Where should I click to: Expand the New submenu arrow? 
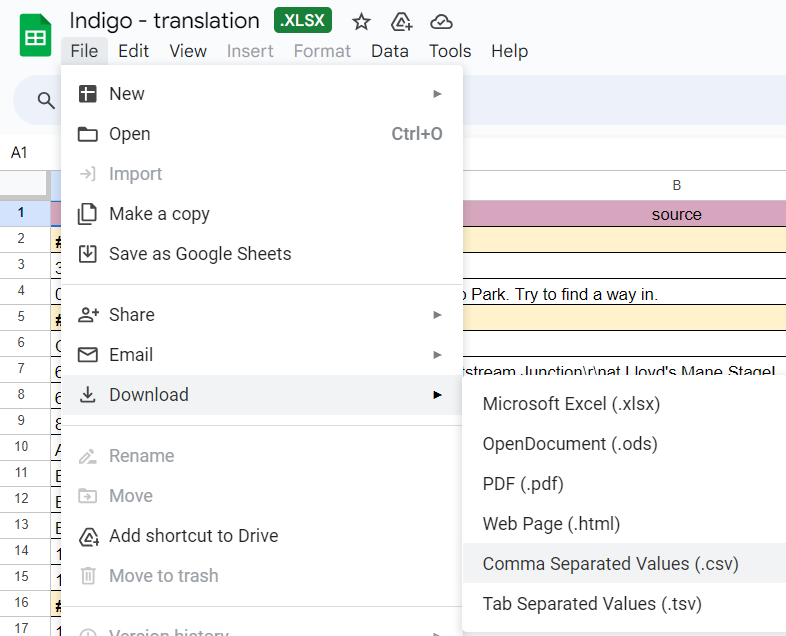click(x=437, y=94)
